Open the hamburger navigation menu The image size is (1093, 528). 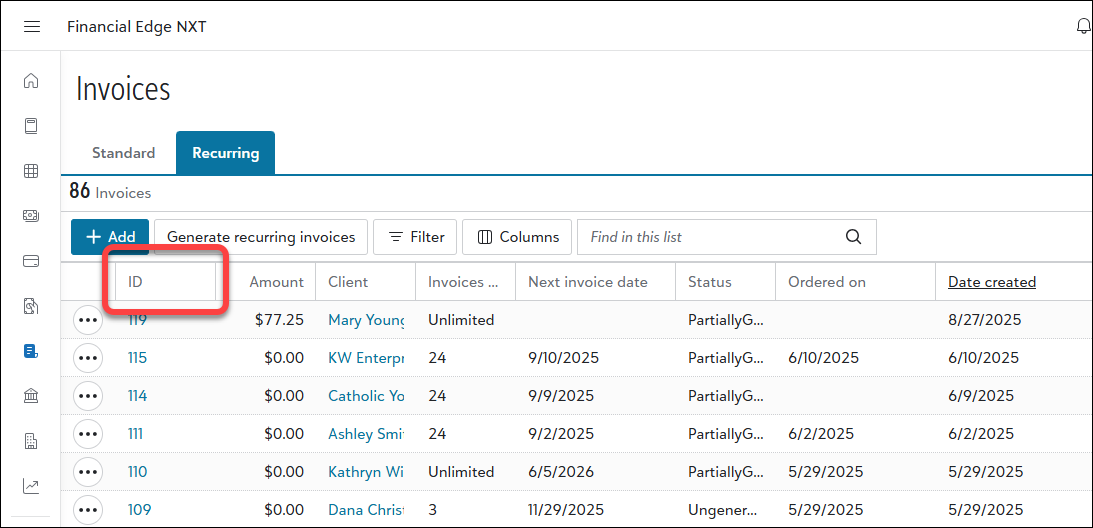[x=32, y=26]
